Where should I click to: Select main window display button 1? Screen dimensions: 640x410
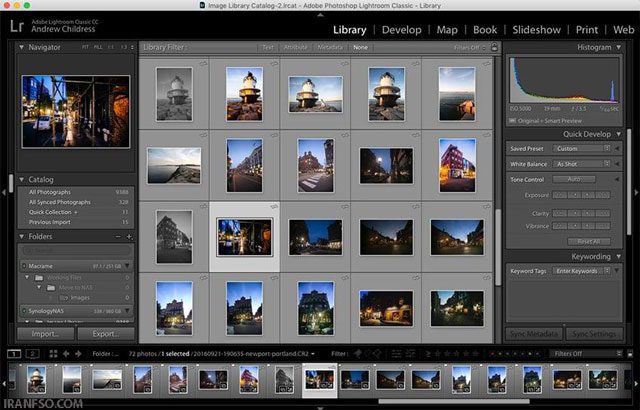(x=14, y=354)
